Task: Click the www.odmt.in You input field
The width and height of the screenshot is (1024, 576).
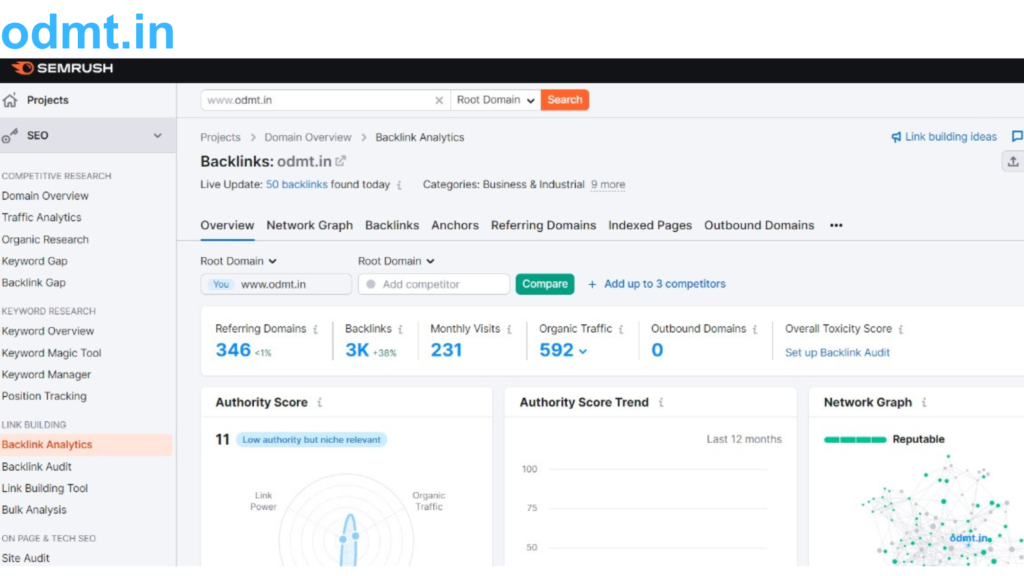Action: pos(276,284)
